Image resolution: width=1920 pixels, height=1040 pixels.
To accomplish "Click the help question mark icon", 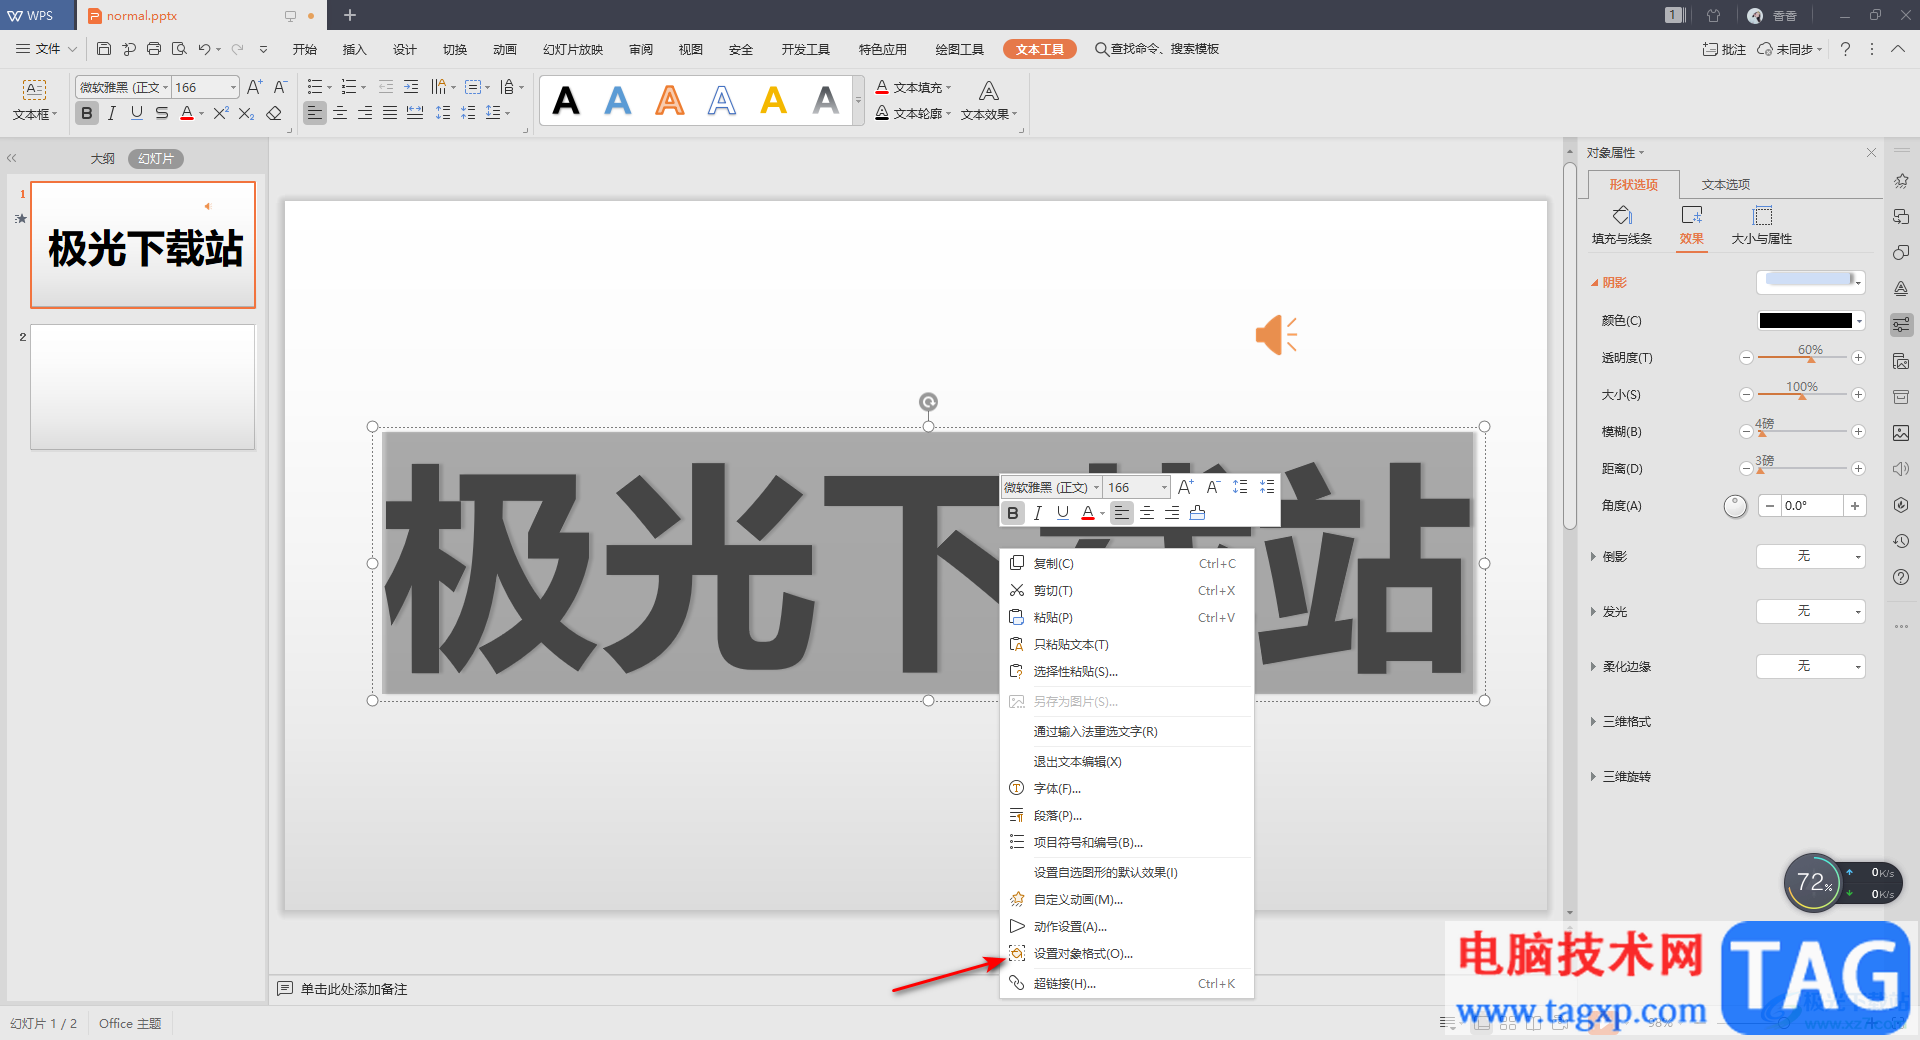I will coord(1845,49).
